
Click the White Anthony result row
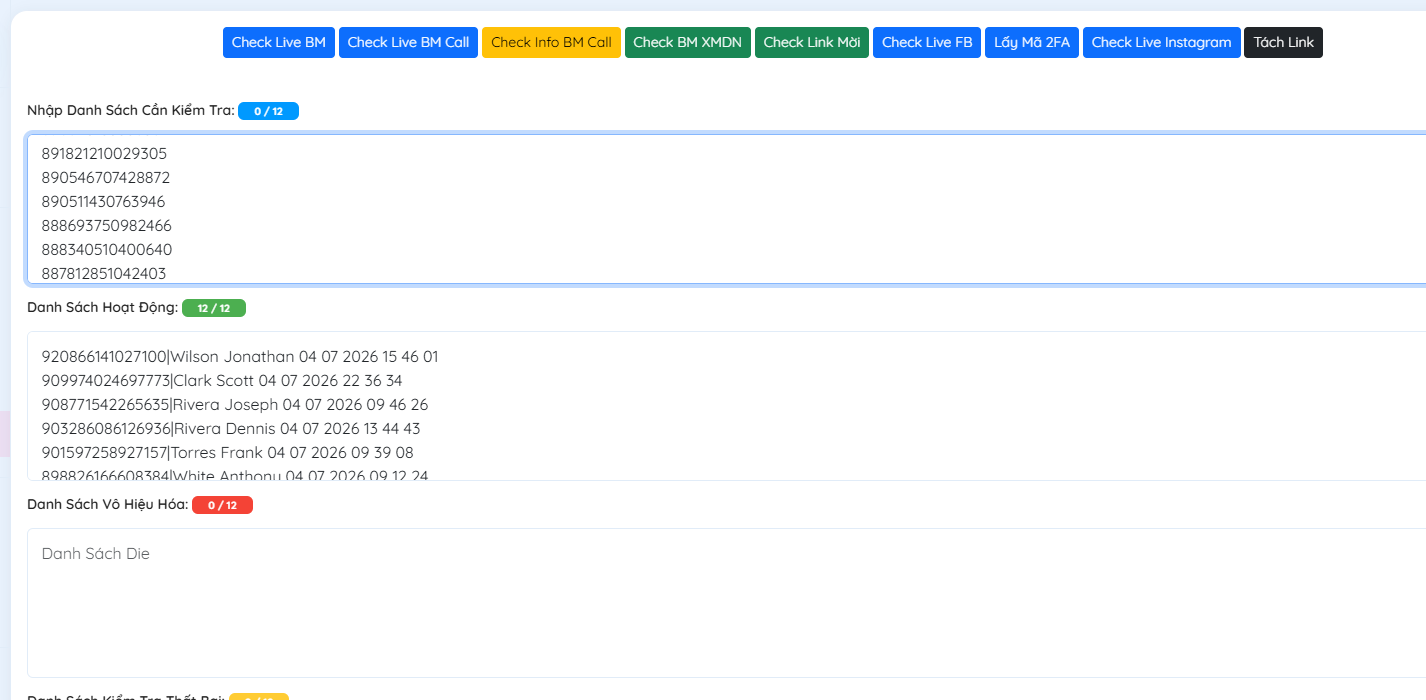(234, 475)
